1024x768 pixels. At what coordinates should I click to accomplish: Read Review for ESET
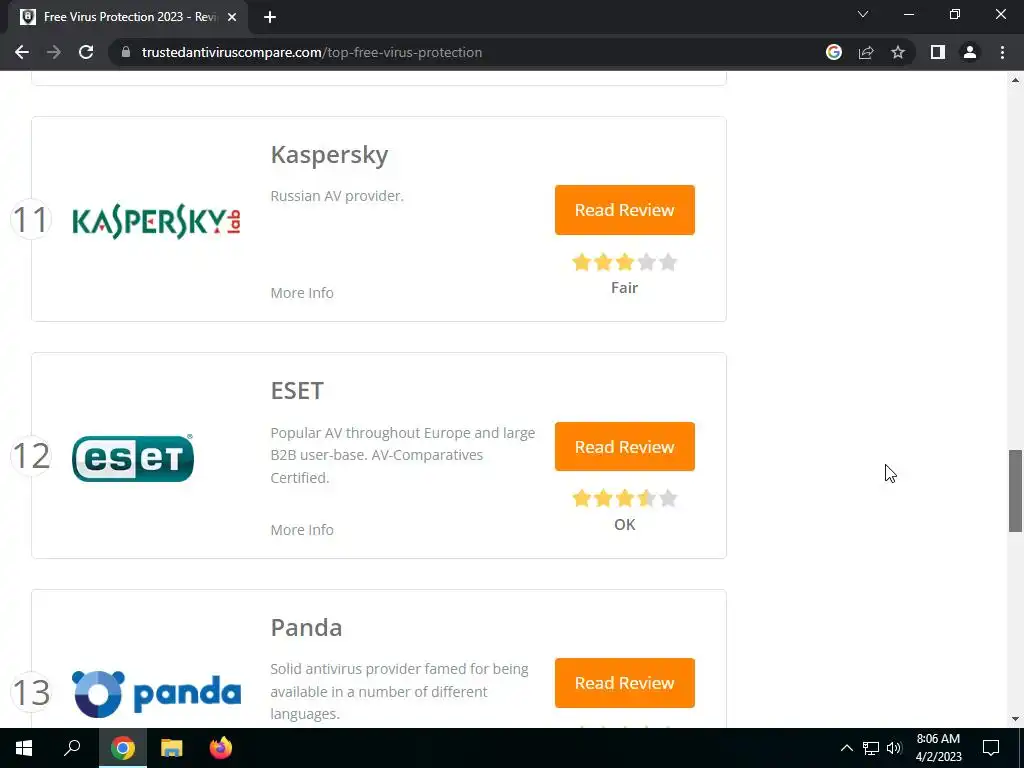(624, 447)
